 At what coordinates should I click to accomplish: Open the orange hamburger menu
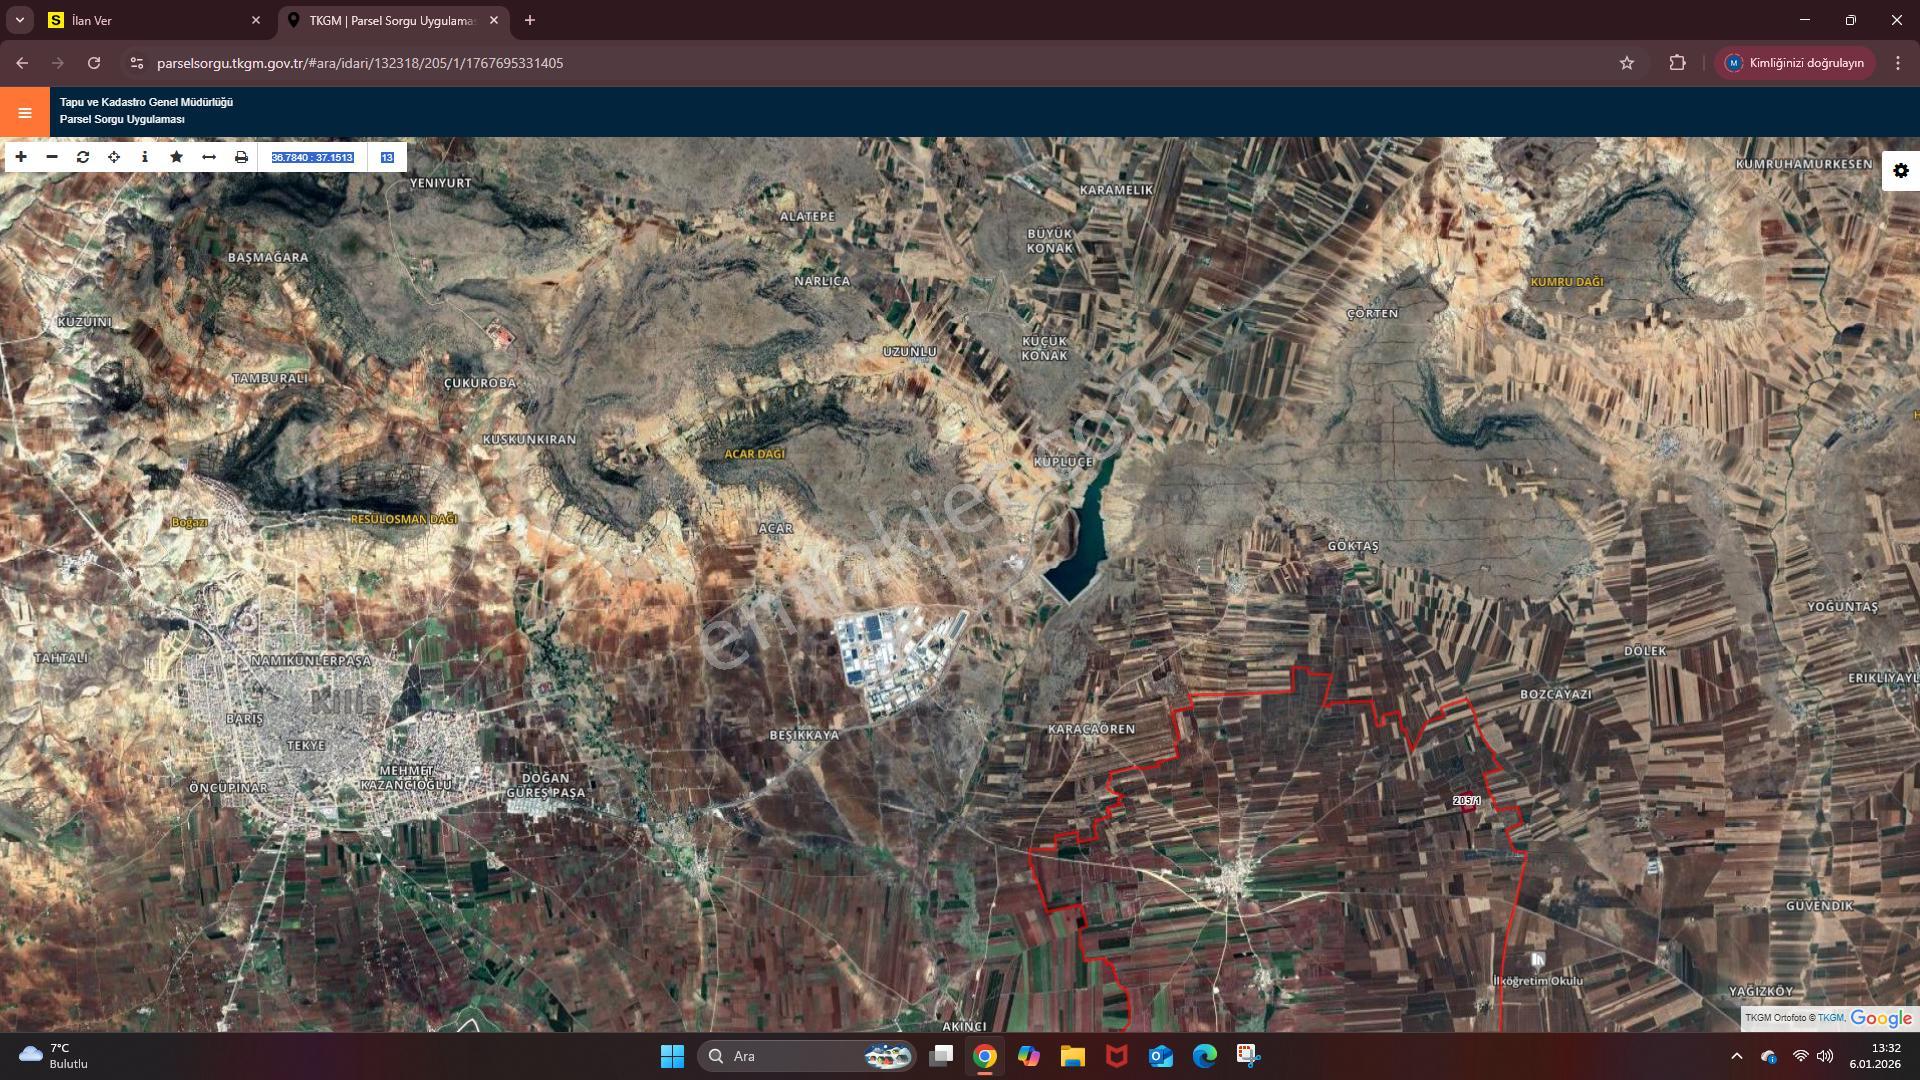click(x=25, y=112)
